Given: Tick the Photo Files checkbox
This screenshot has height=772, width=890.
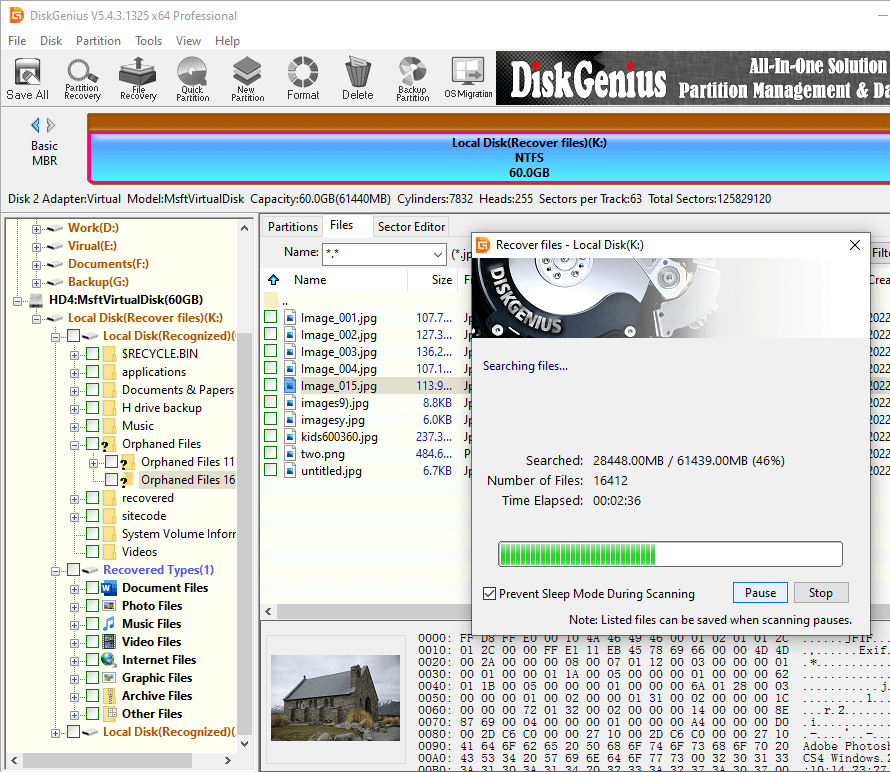Looking at the screenshot, I should tap(93, 606).
